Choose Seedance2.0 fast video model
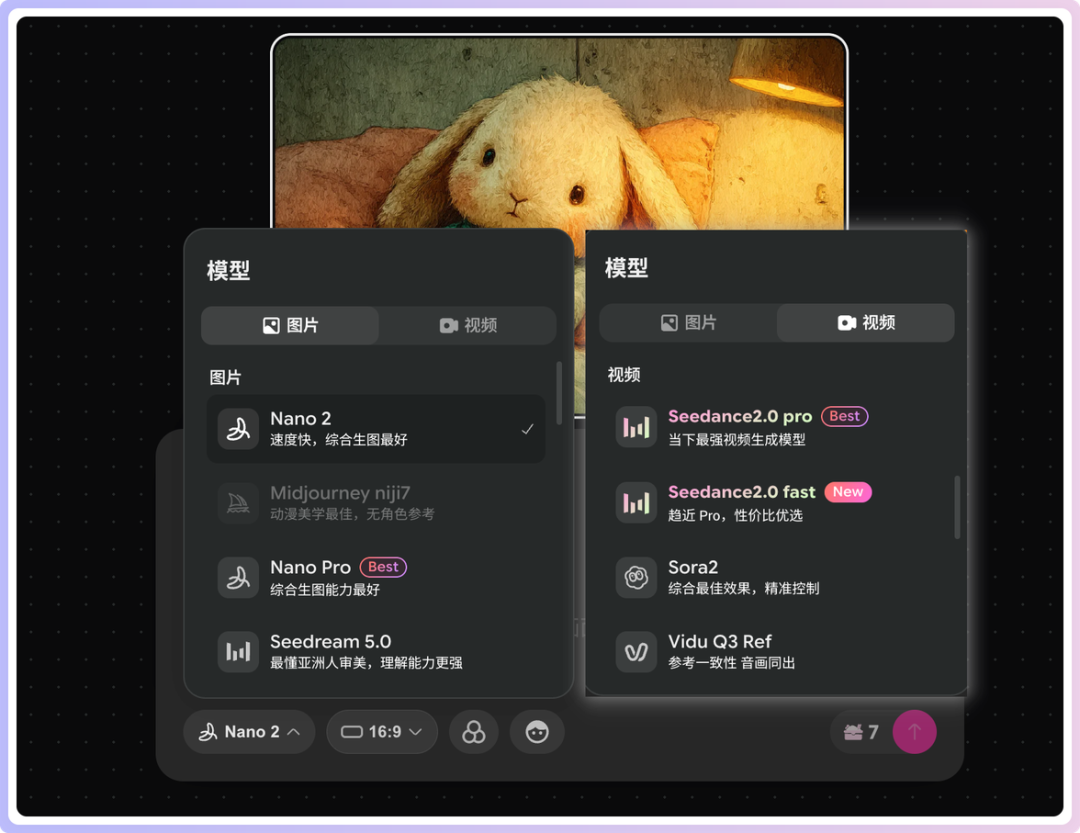1080x833 pixels. pyautogui.click(x=770, y=502)
